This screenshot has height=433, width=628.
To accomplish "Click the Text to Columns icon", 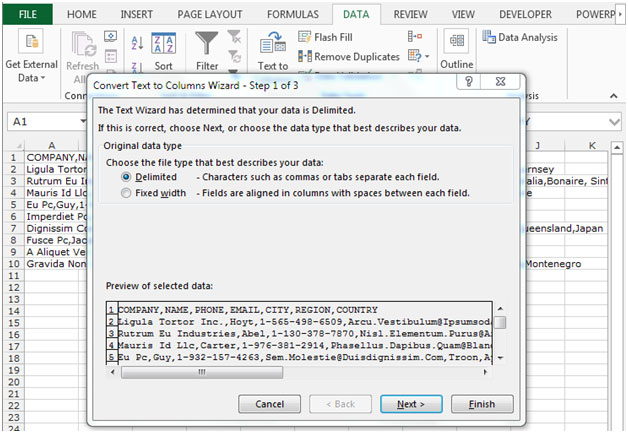I will (x=273, y=43).
